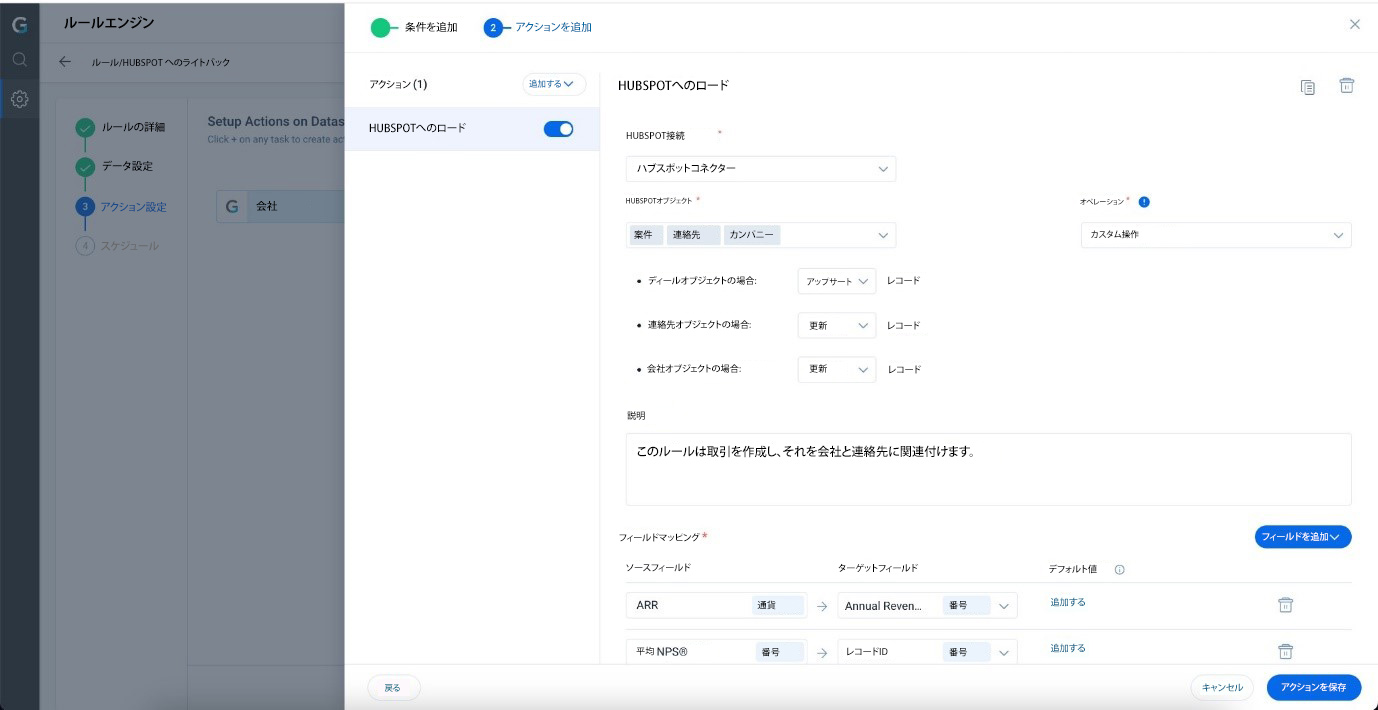Click the 通貨 type tag on ARR
The height and width of the screenshot is (710, 1378).
777,605
